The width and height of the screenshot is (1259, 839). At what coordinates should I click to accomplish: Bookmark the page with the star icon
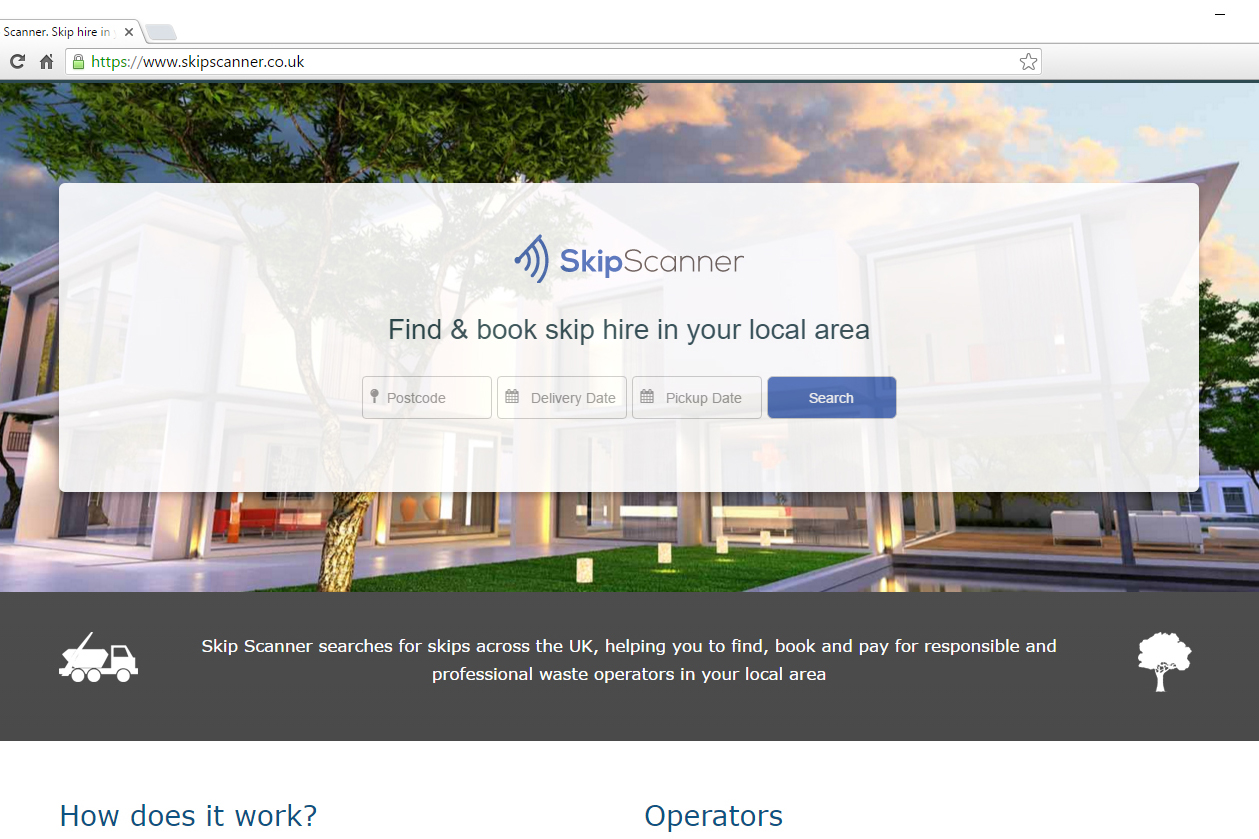(x=1028, y=61)
